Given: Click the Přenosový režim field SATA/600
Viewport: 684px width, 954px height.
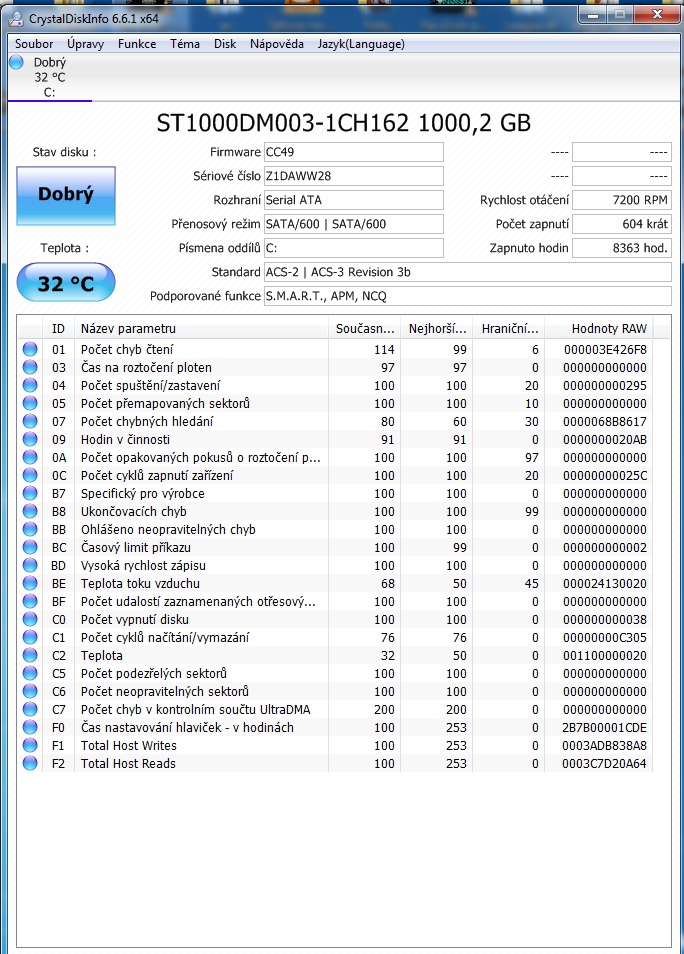Looking at the screenshot, I should (354, 224).
